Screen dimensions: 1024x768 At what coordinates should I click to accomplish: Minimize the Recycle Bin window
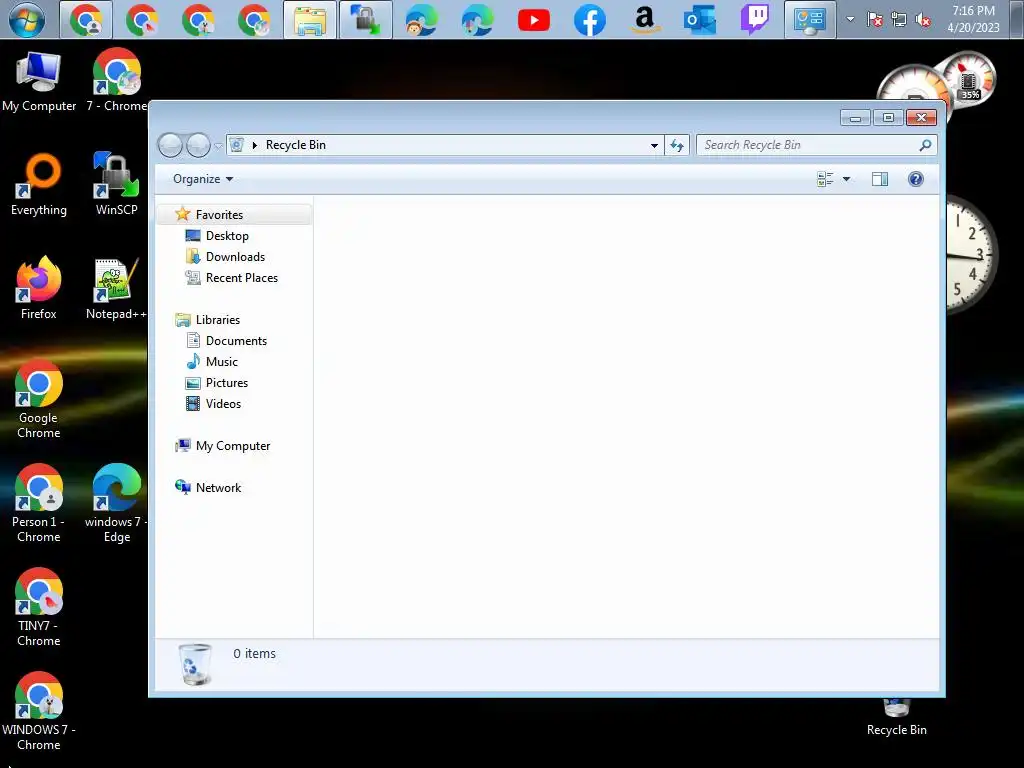click(x=855, y=118)
